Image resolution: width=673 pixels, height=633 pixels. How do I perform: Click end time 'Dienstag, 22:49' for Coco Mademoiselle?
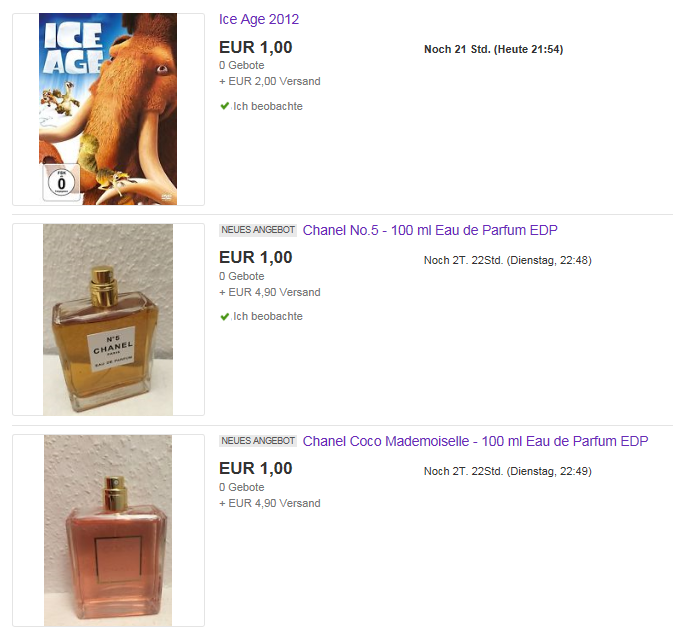tap(549, 471)
